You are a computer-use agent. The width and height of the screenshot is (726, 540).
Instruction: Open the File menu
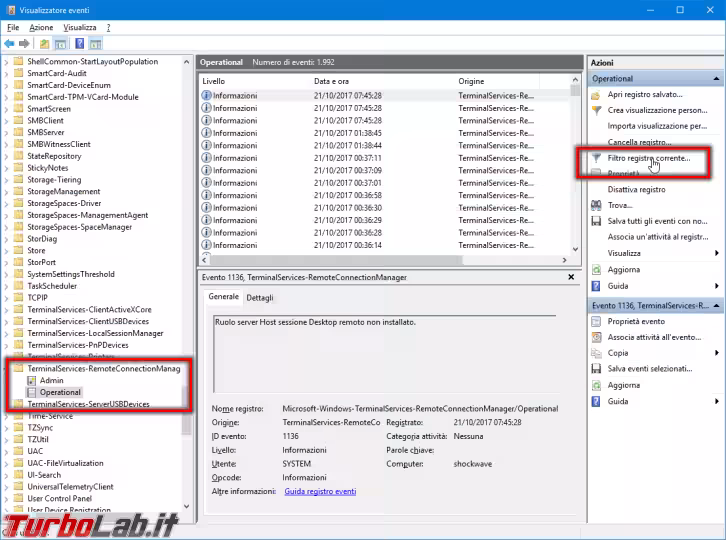point(13,27)
